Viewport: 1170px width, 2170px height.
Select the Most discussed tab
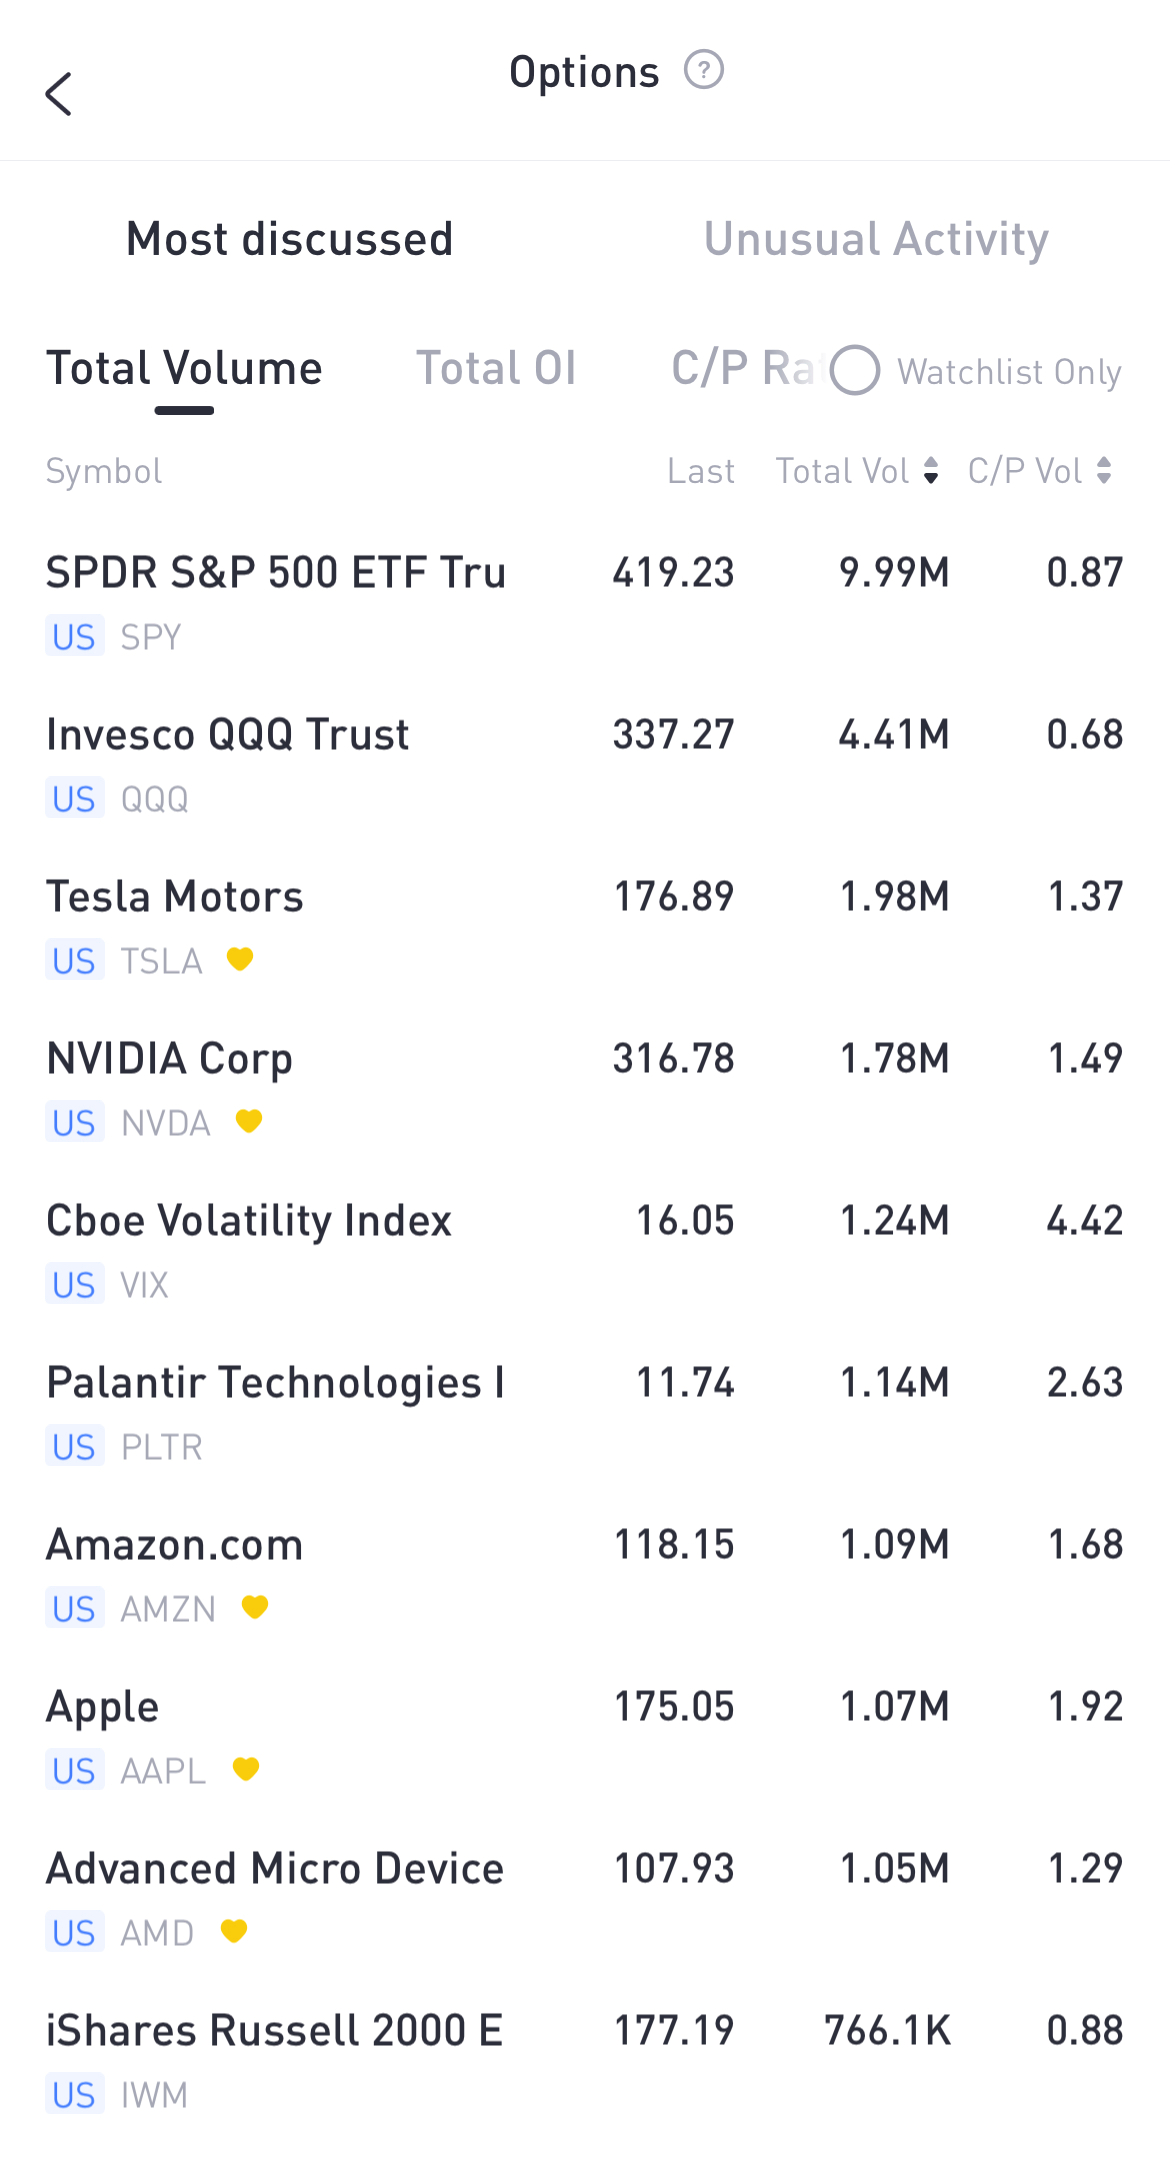coord(290,239)
